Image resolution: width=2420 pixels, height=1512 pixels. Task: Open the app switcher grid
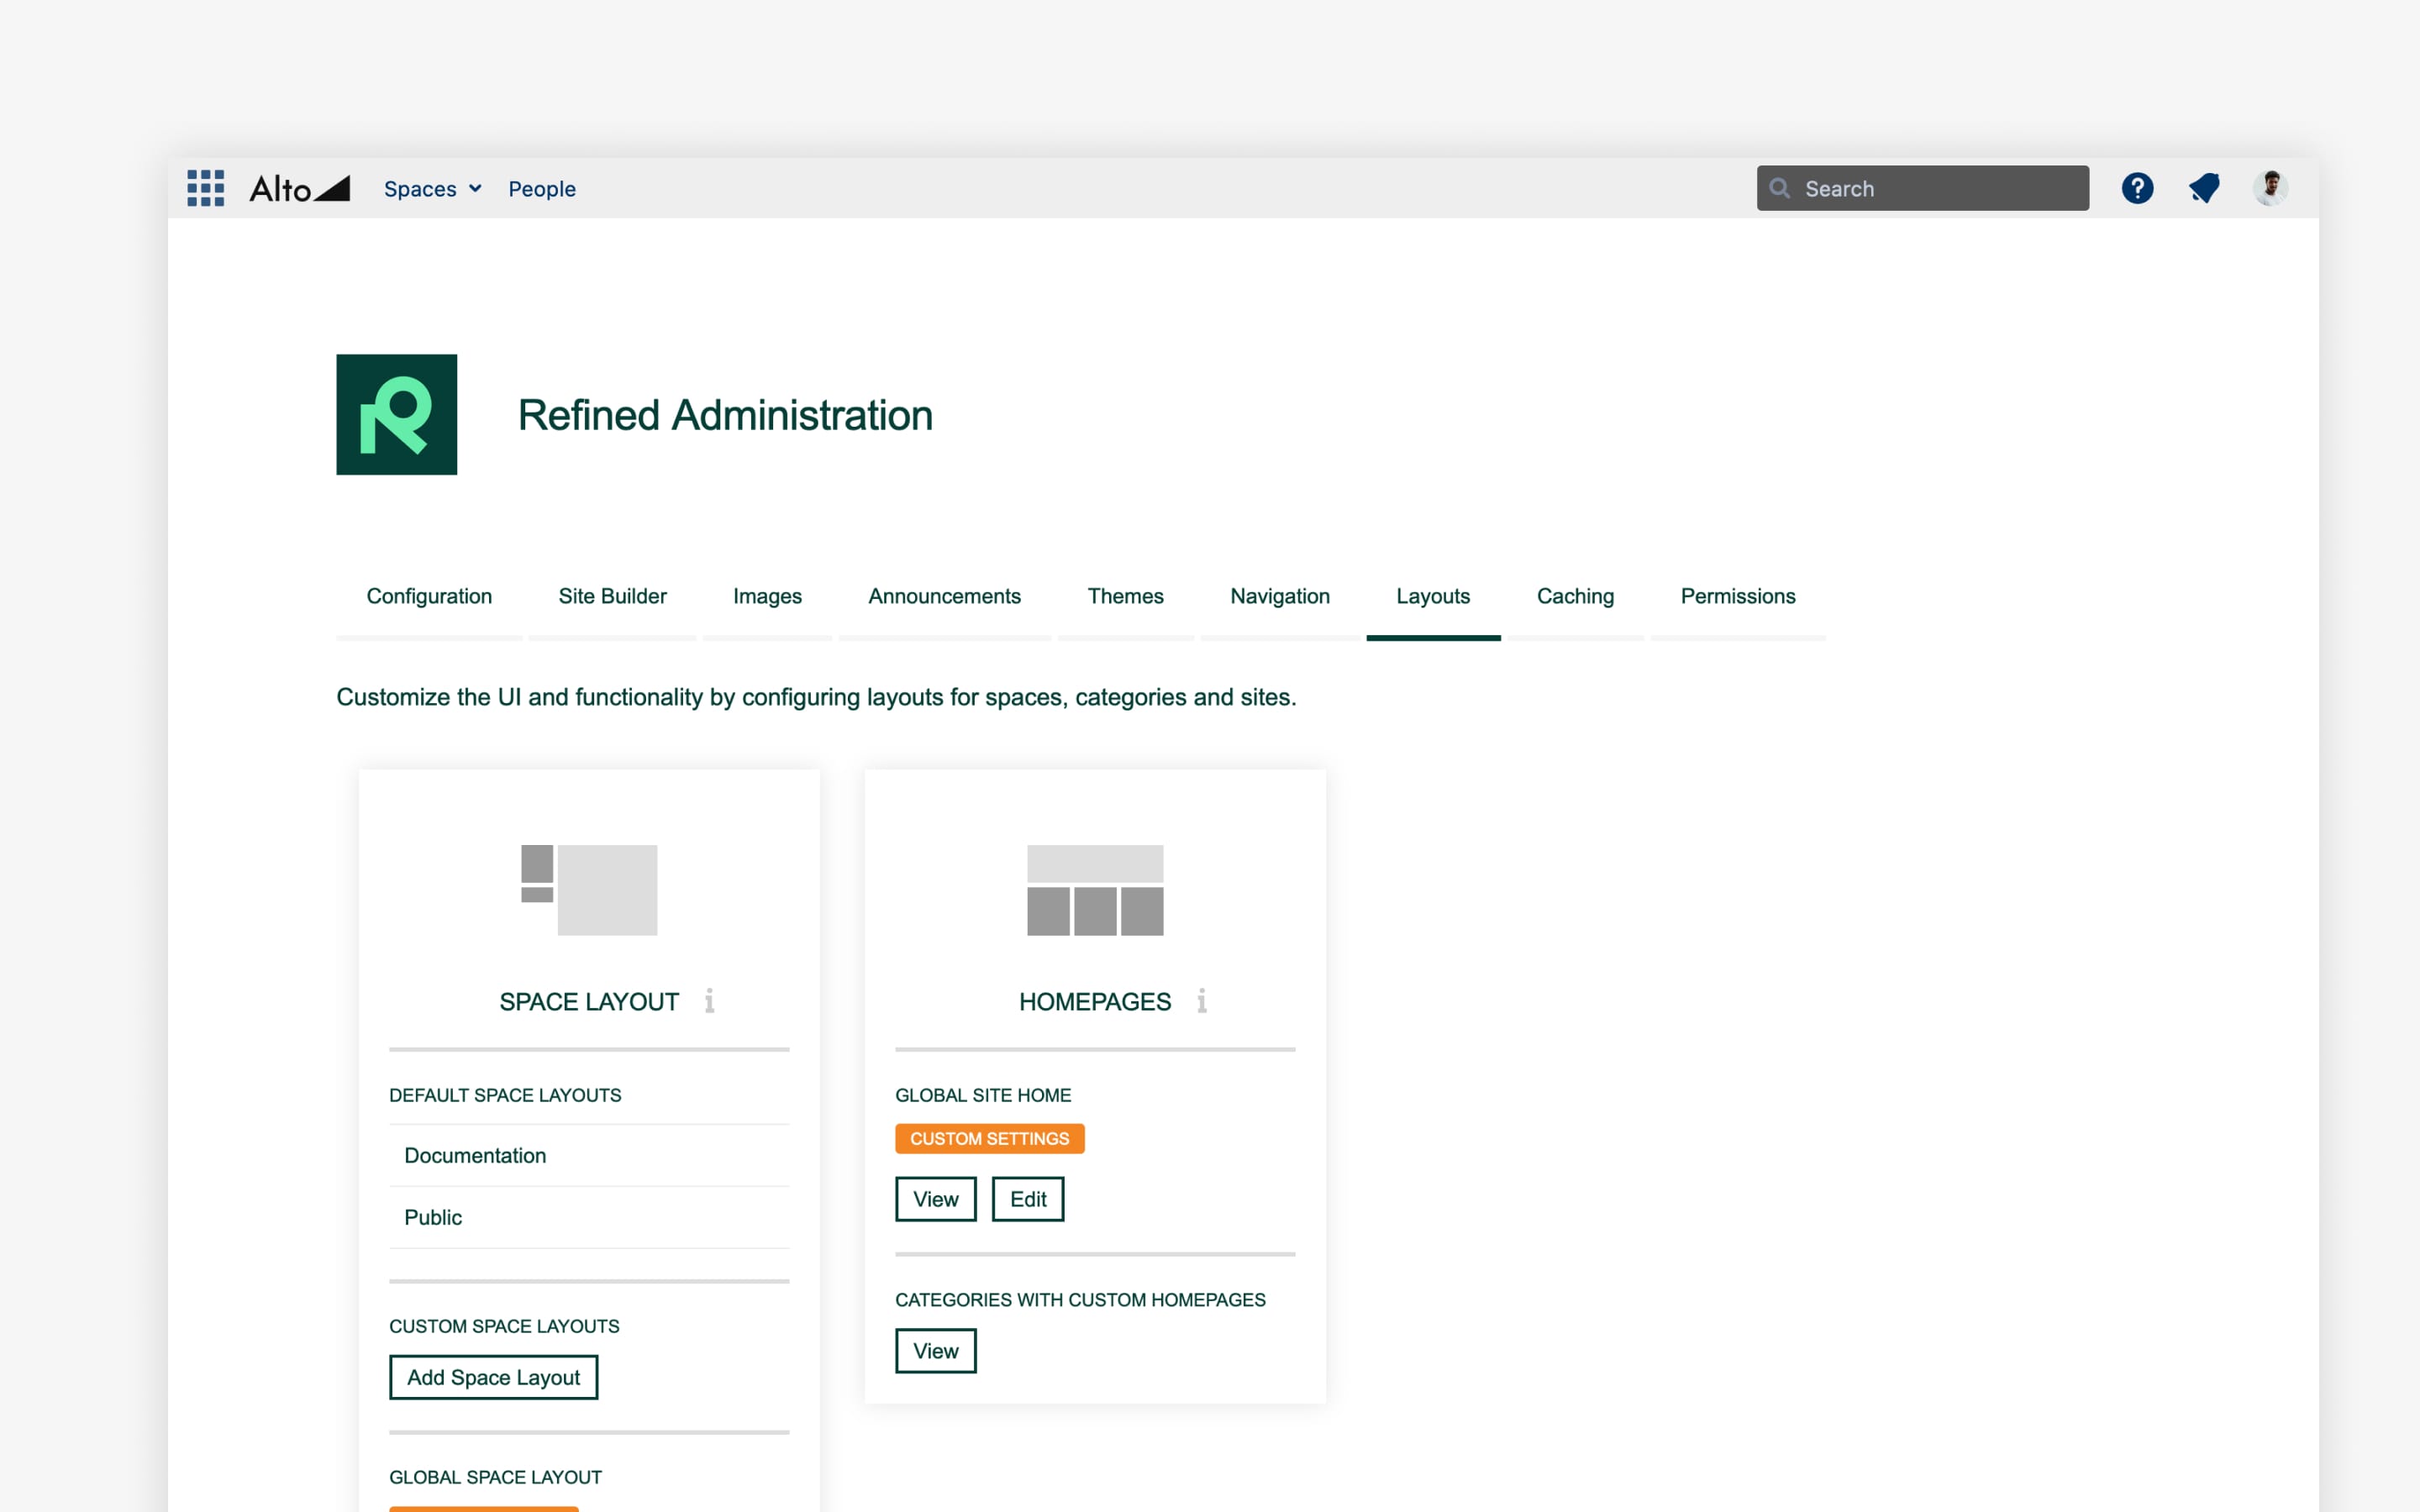tap(205, 188)
